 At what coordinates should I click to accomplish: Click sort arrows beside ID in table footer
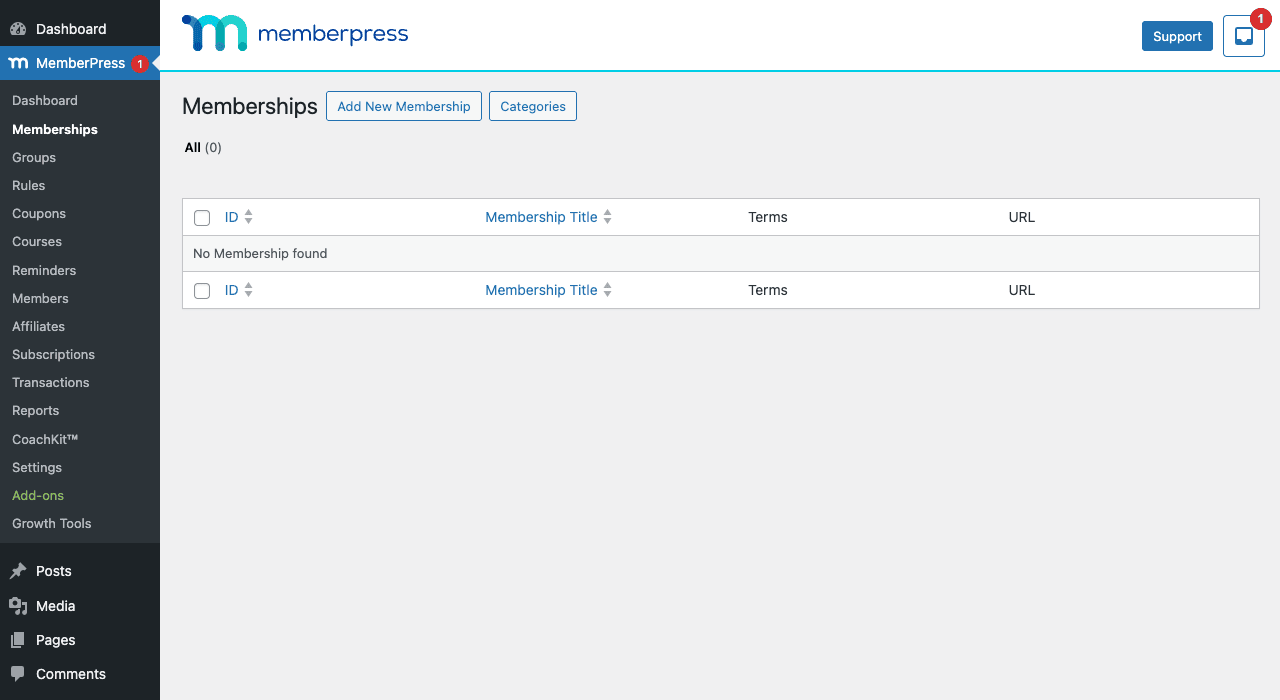[249, 290]
